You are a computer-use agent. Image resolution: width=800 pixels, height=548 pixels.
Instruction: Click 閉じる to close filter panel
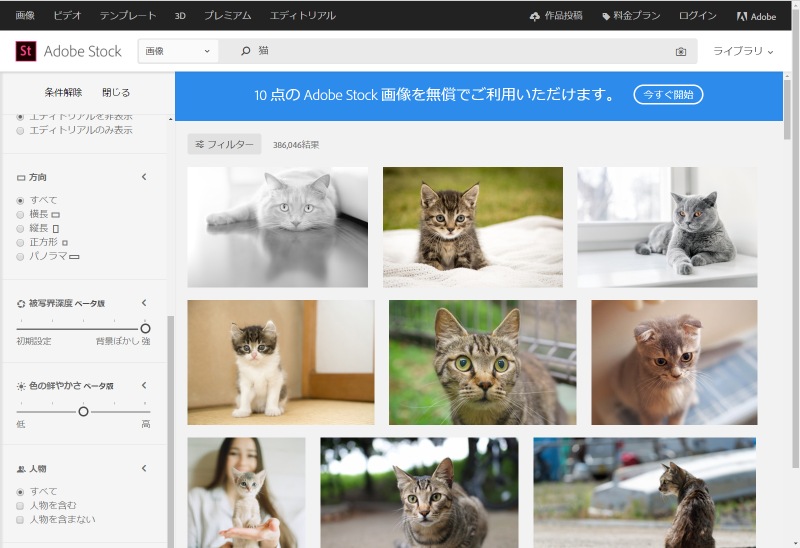(116, 93)
